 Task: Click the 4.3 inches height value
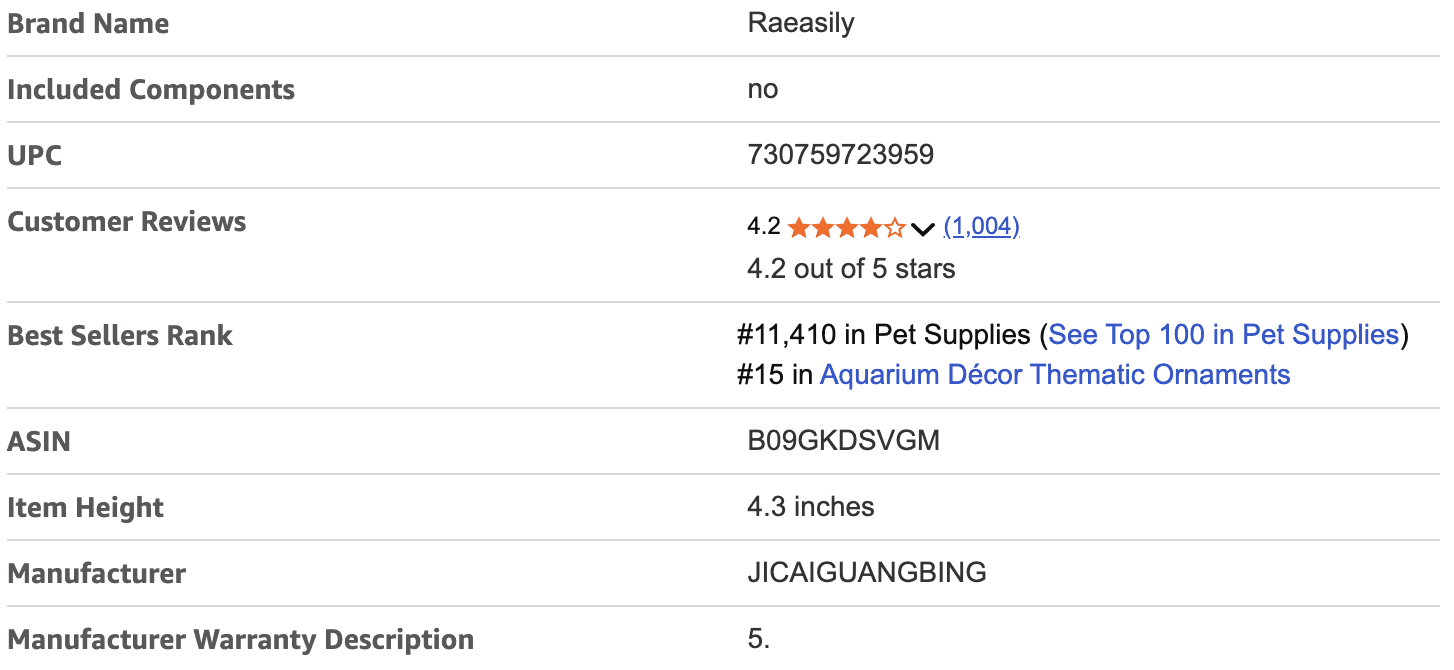(810, 507)
